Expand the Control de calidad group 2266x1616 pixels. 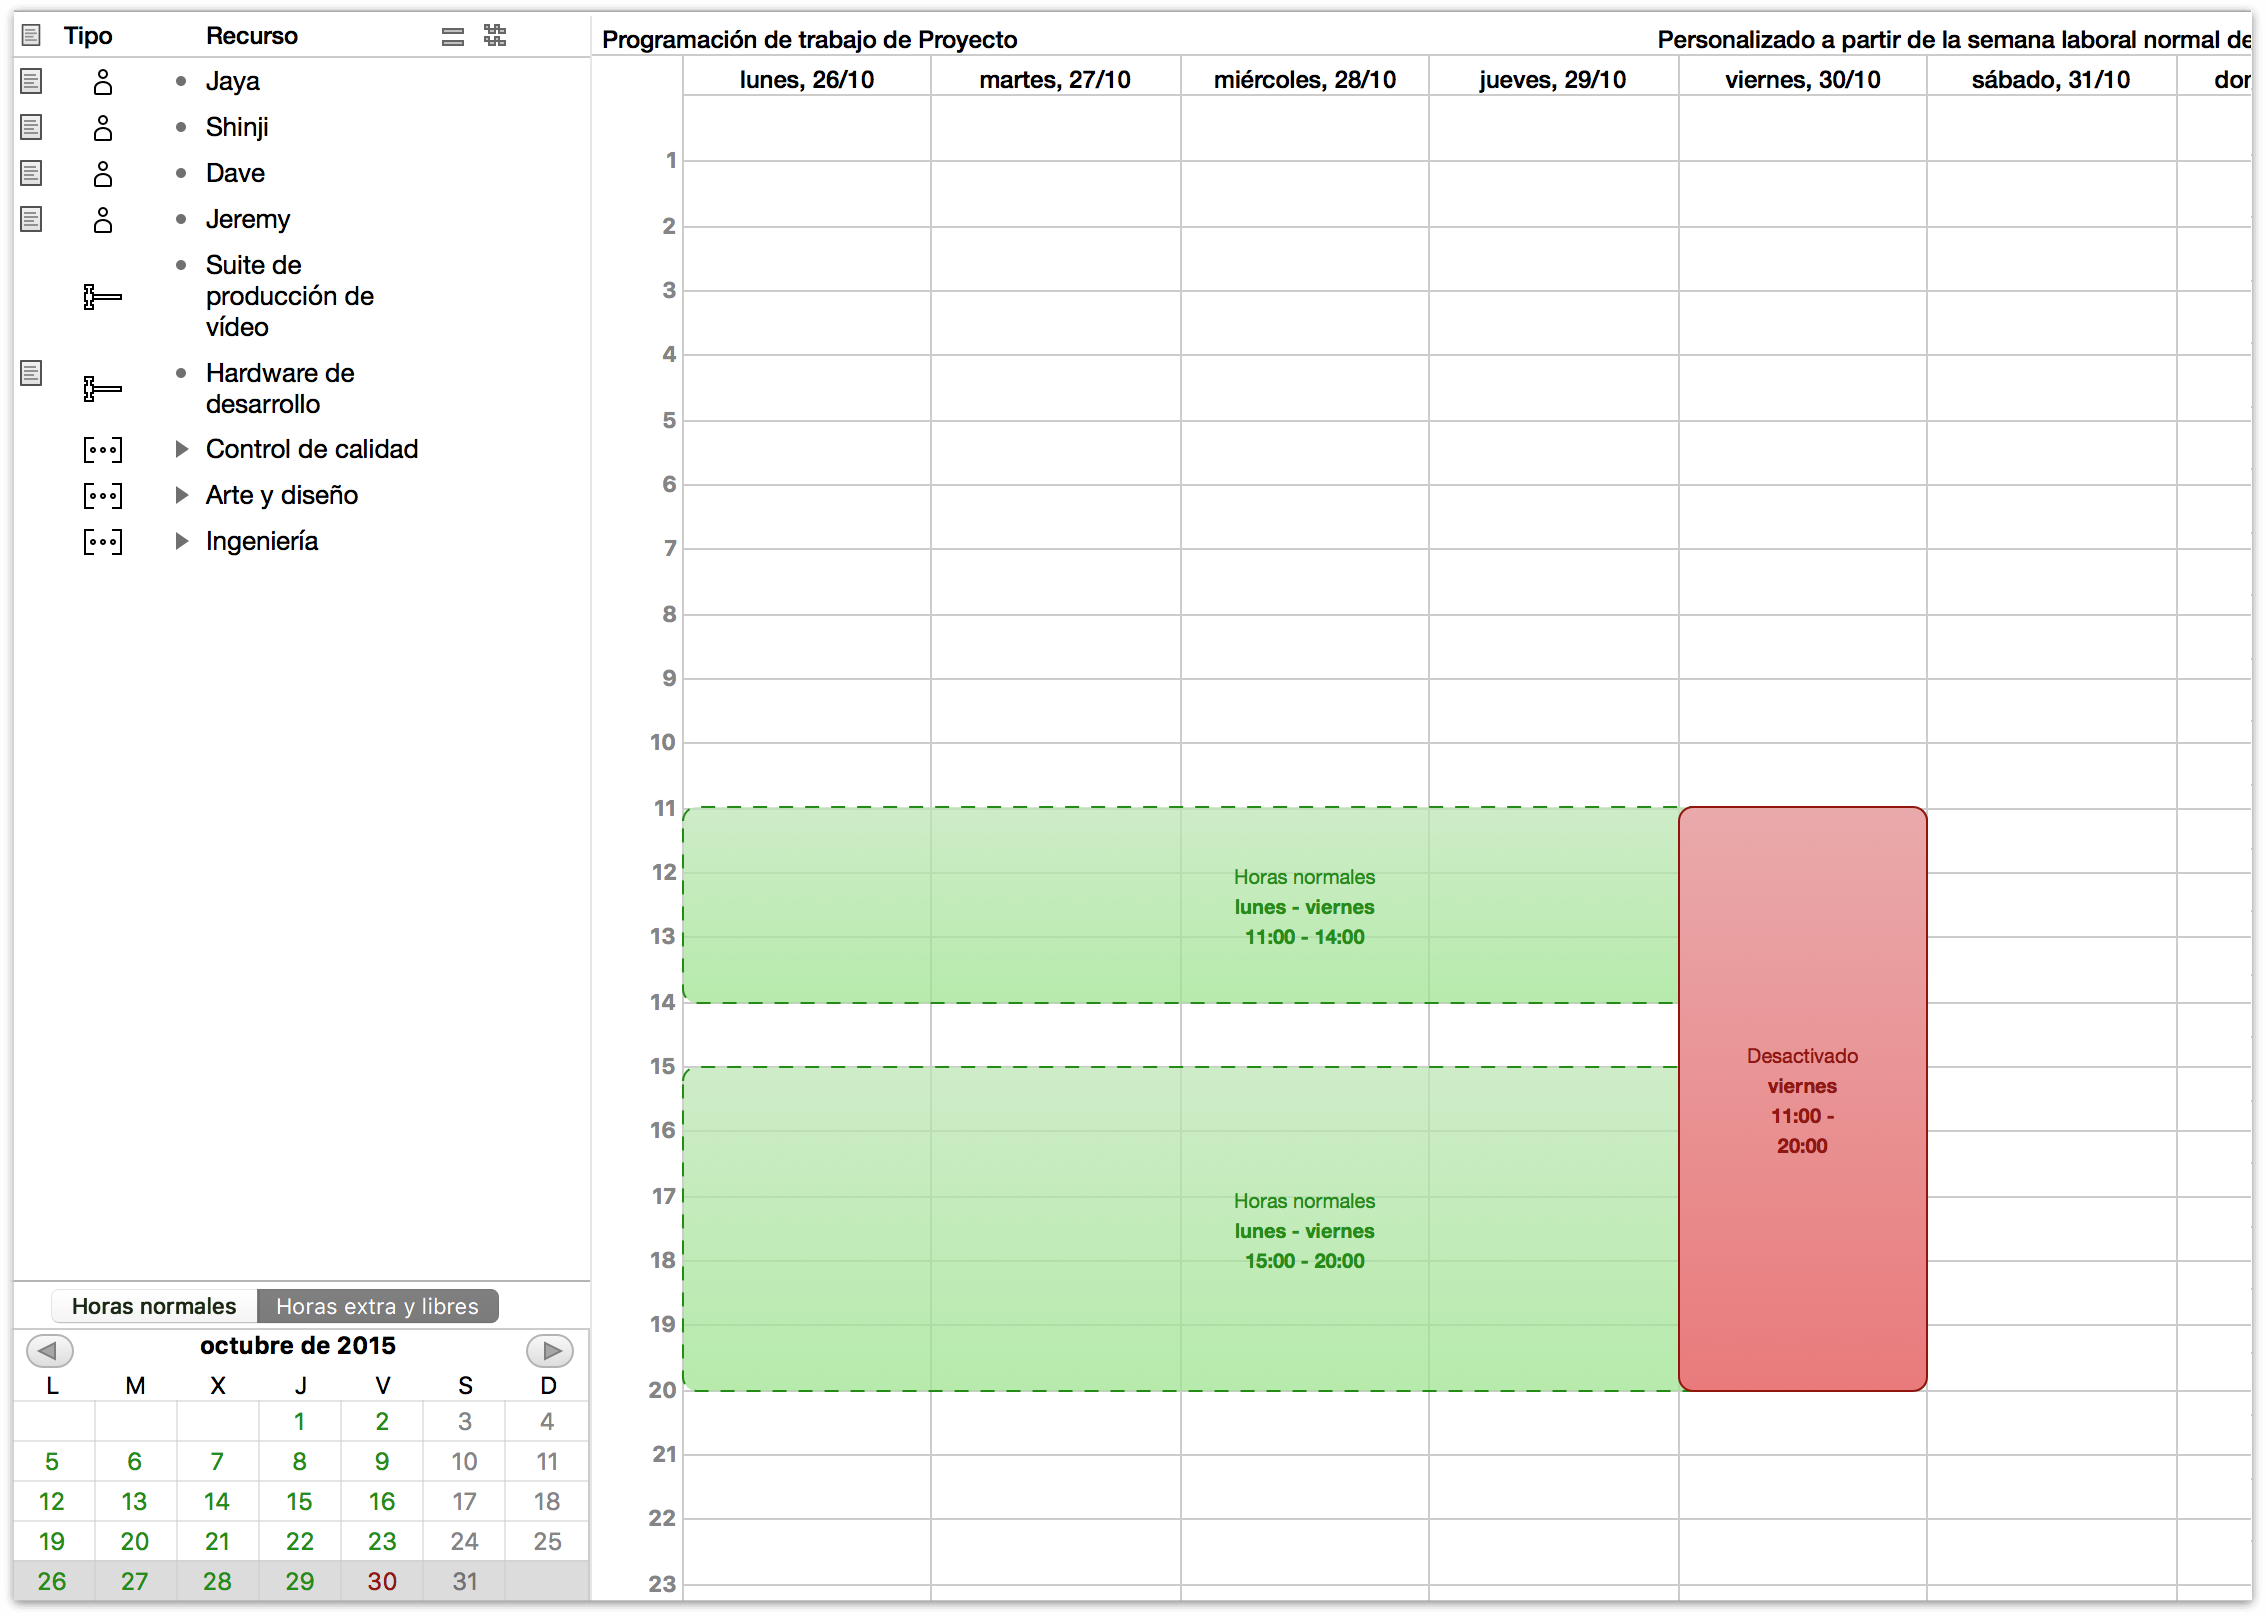[x=181, y=449]
